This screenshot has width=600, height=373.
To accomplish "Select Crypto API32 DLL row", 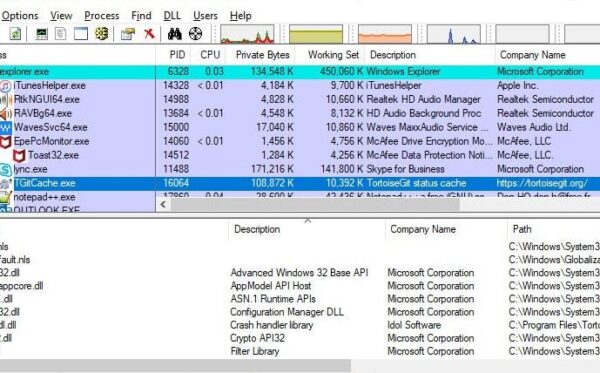I will point(300,338).
